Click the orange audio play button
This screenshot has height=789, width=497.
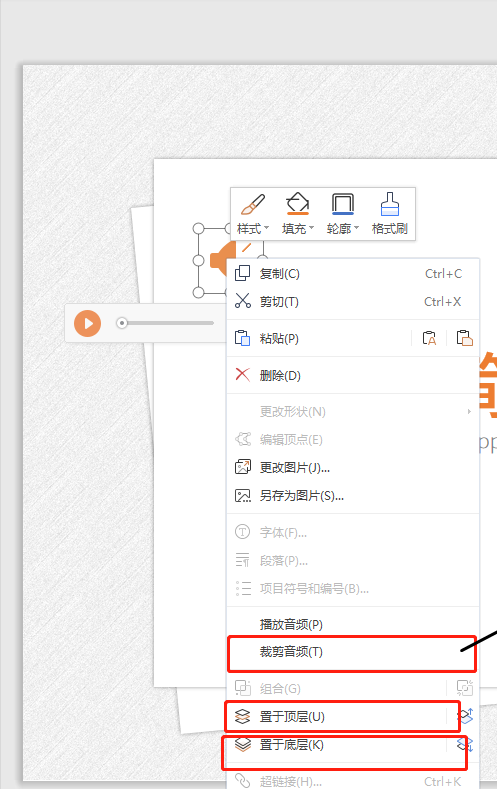pos(88,323)
